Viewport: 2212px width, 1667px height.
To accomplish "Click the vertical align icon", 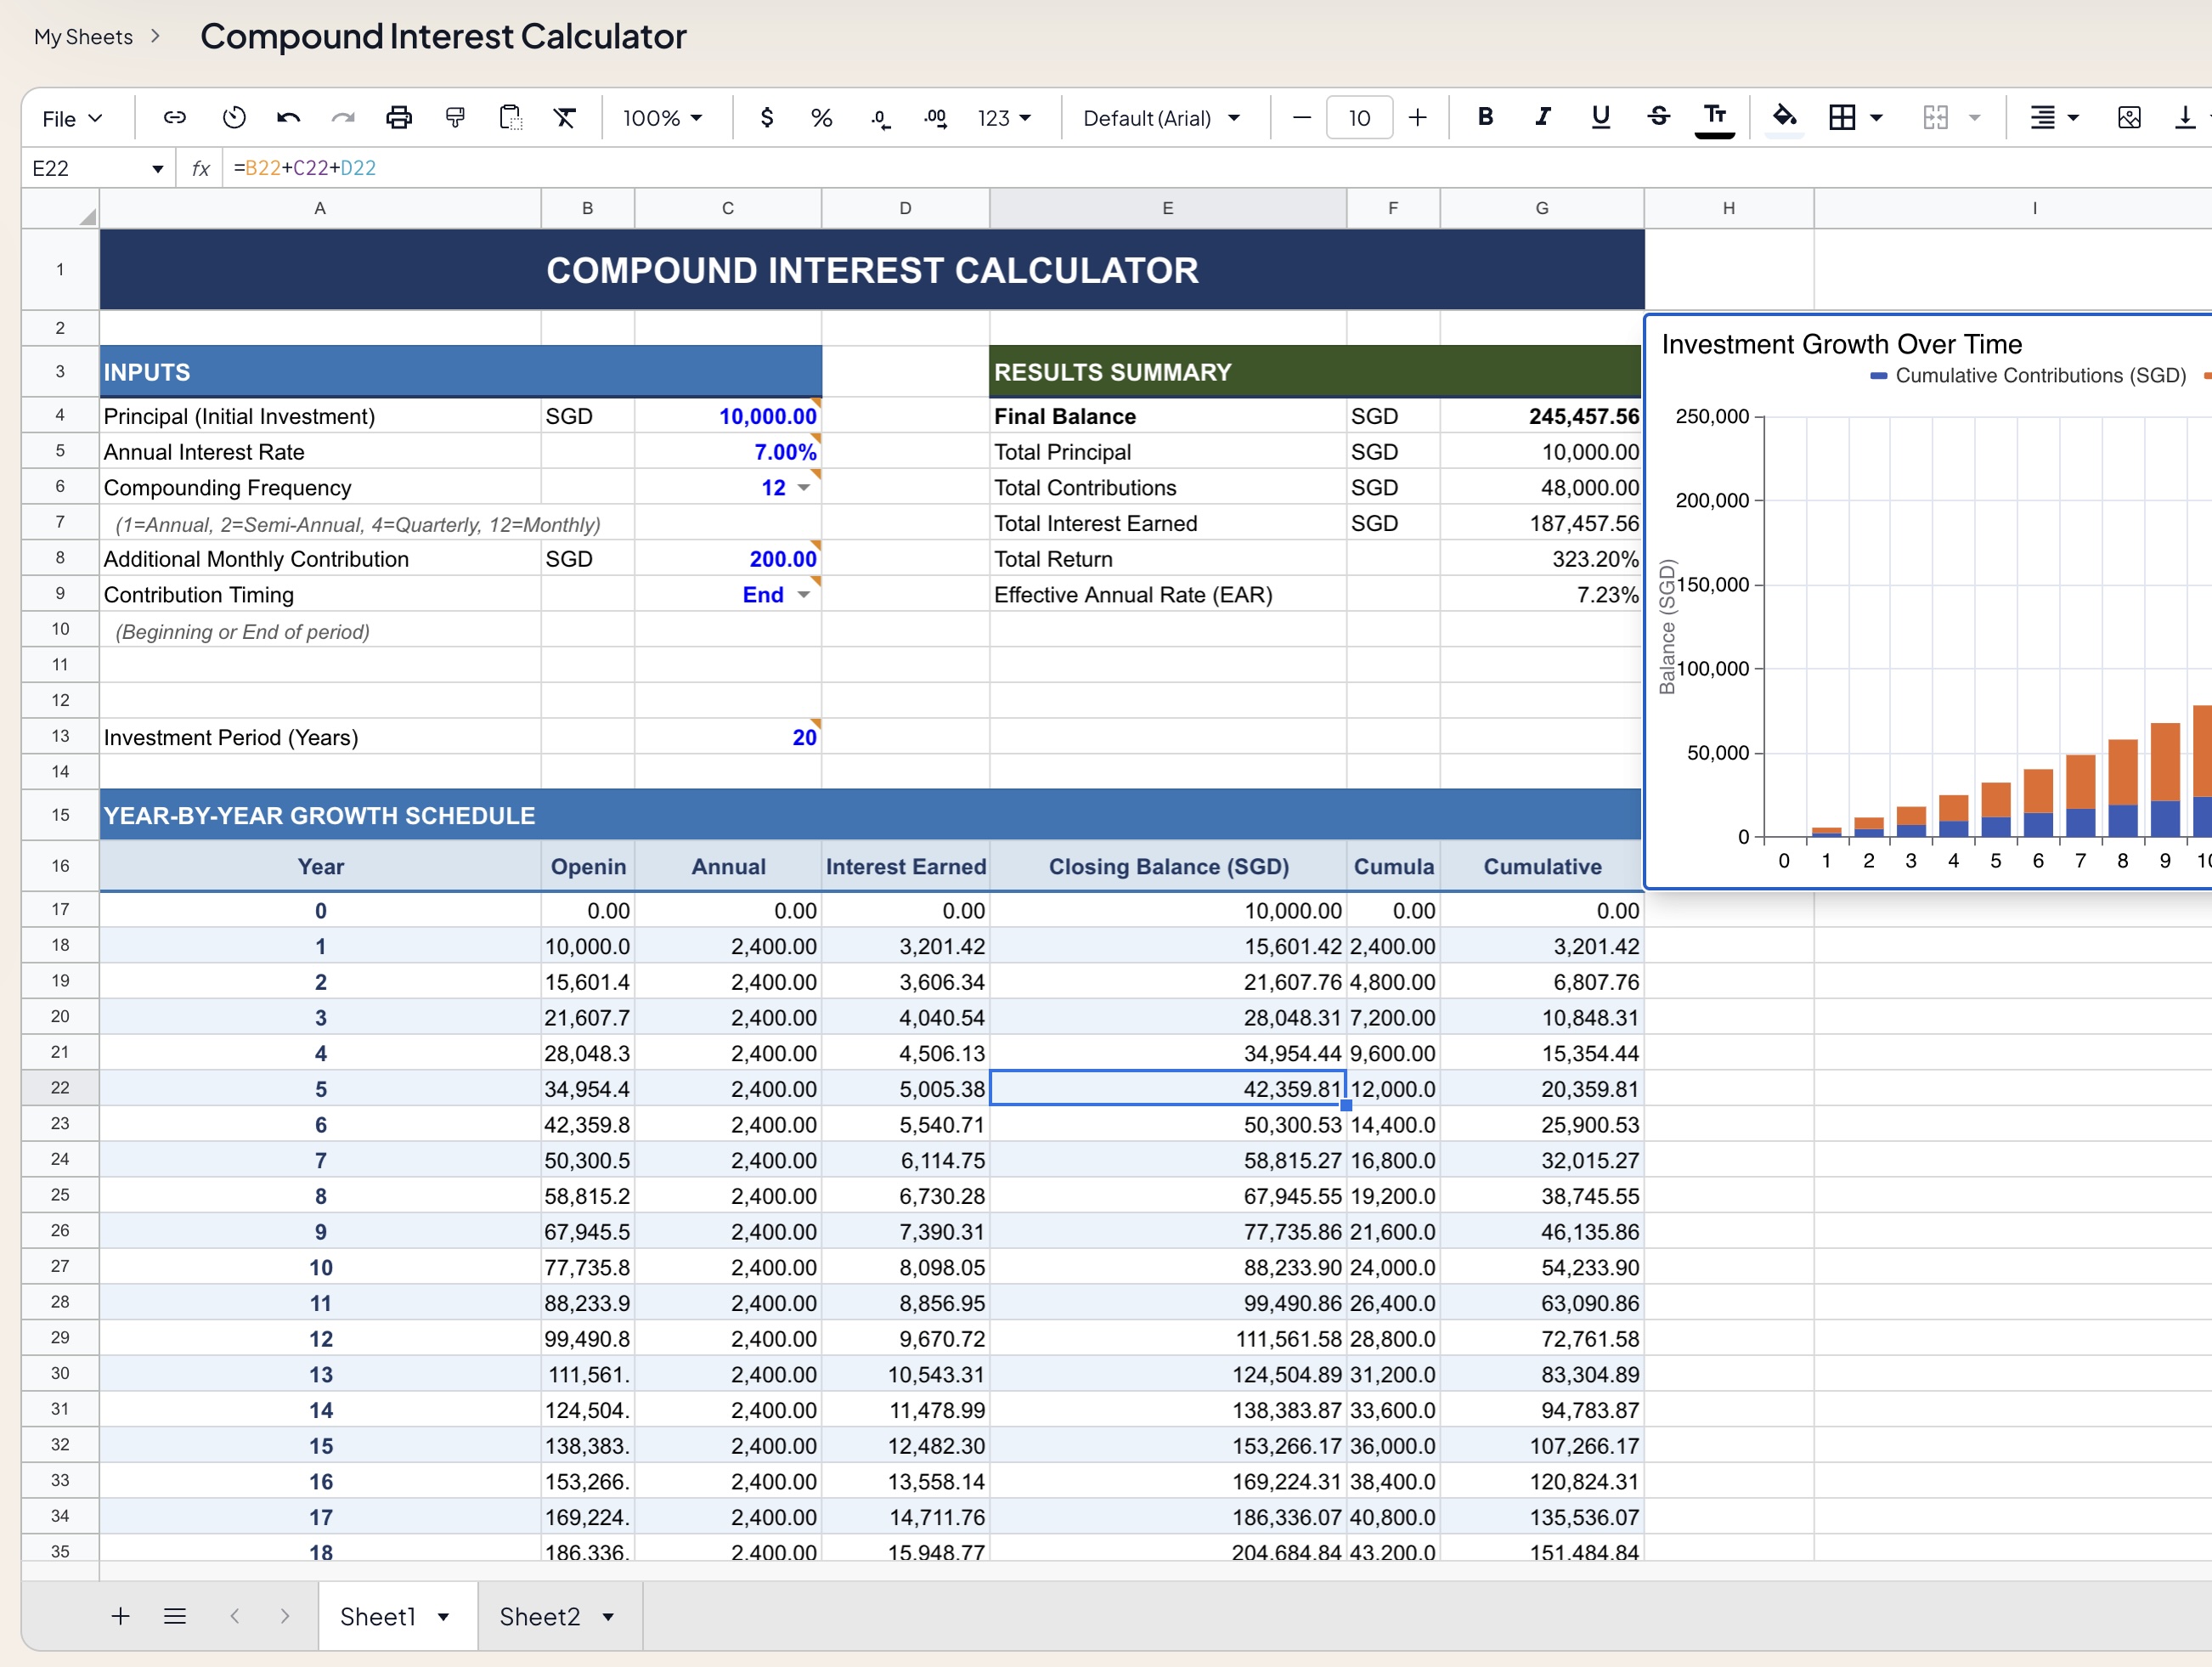I will click(x=2184, y=118).
